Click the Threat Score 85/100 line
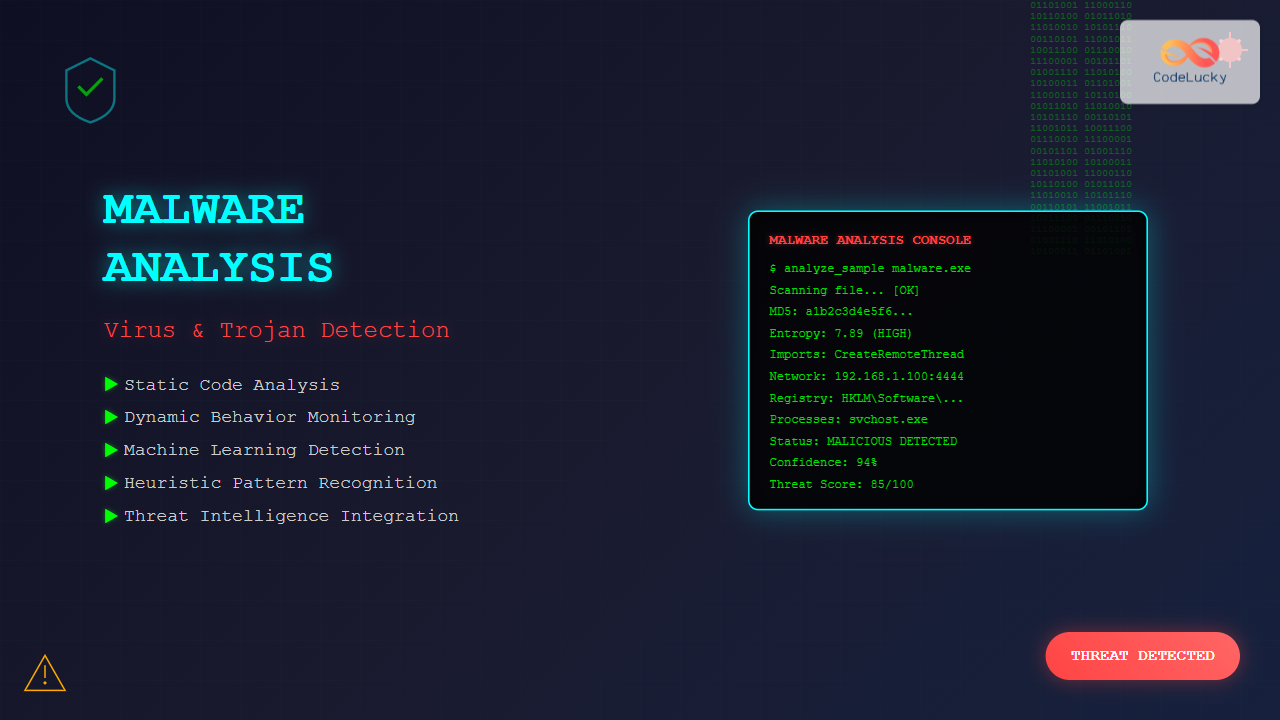Screen dimensions: 1280x720 [x=841, y=484]
